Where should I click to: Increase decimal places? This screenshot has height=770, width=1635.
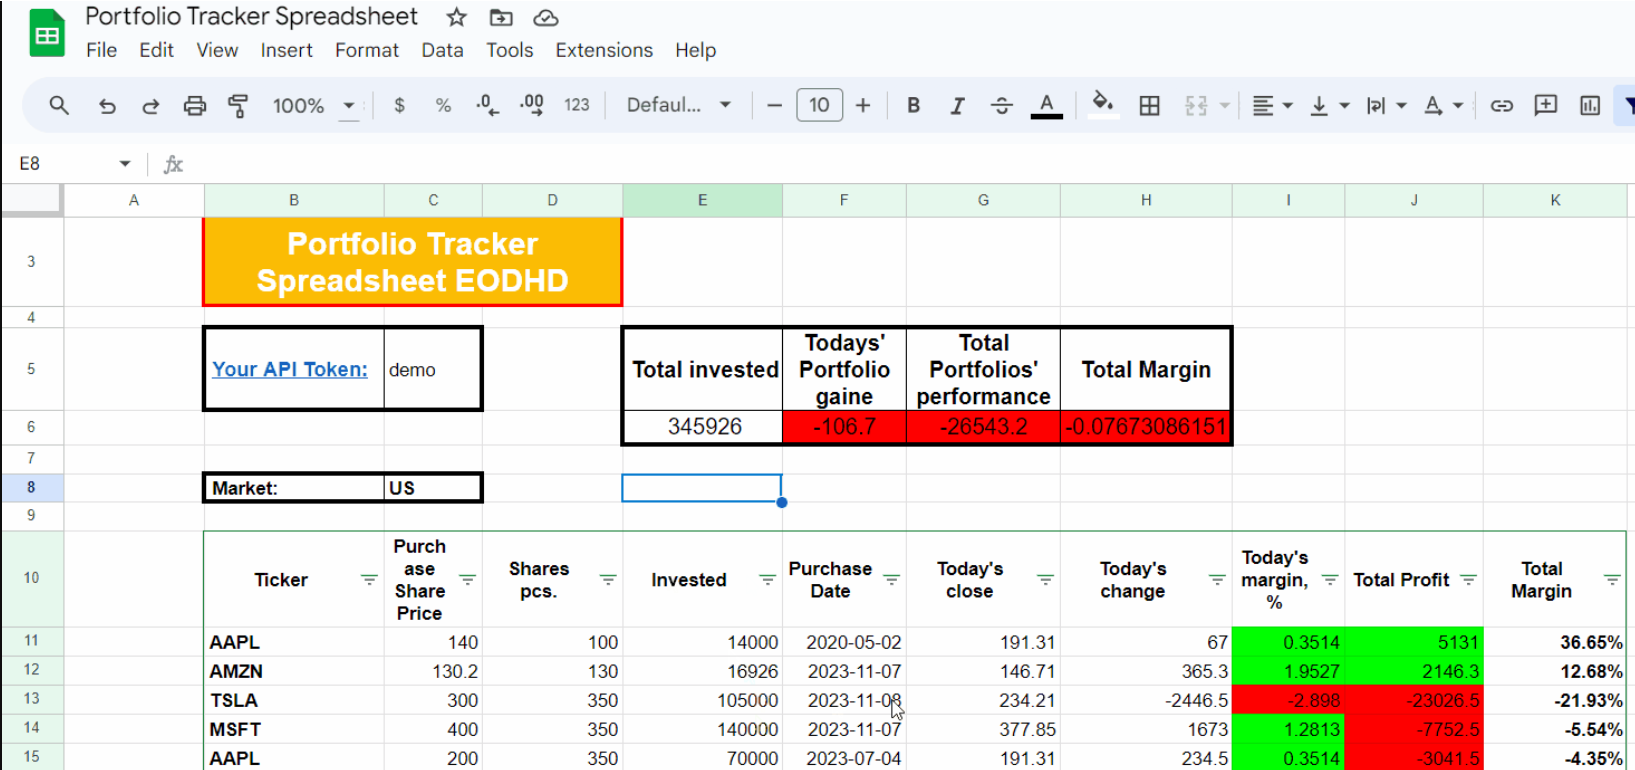[532, 105]
